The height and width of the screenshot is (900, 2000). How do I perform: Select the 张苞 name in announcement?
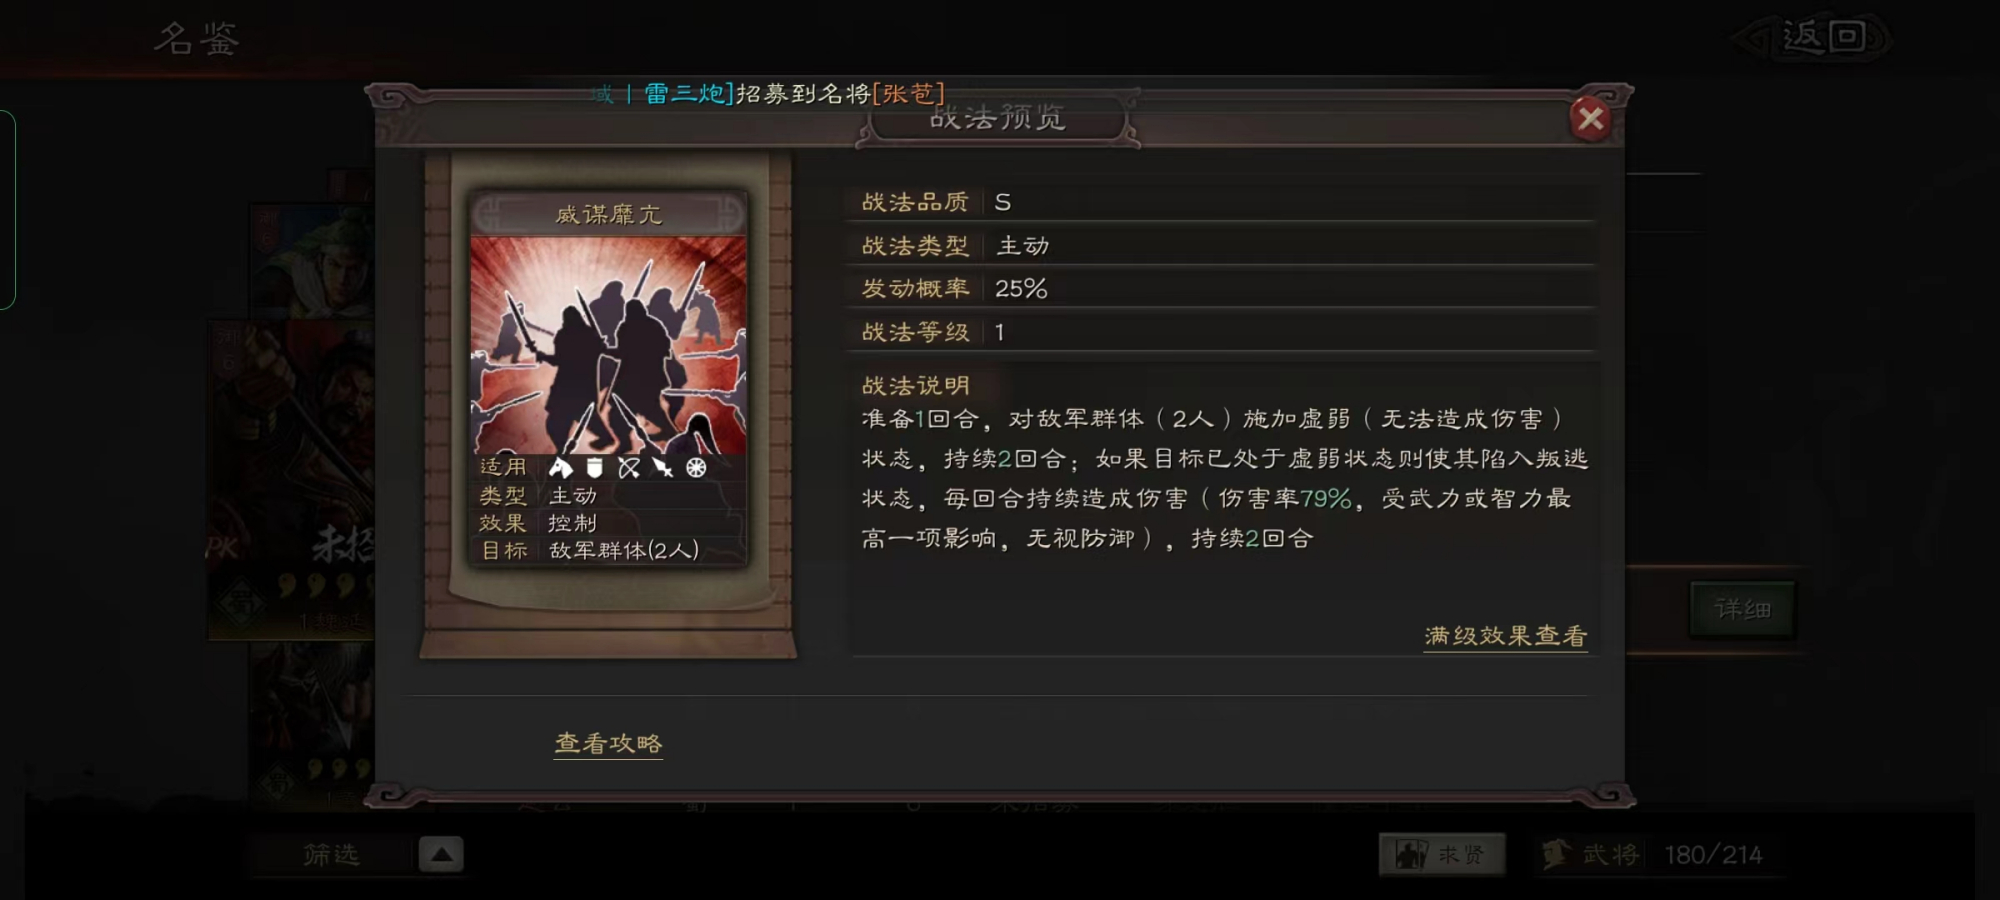click(908, 94)
